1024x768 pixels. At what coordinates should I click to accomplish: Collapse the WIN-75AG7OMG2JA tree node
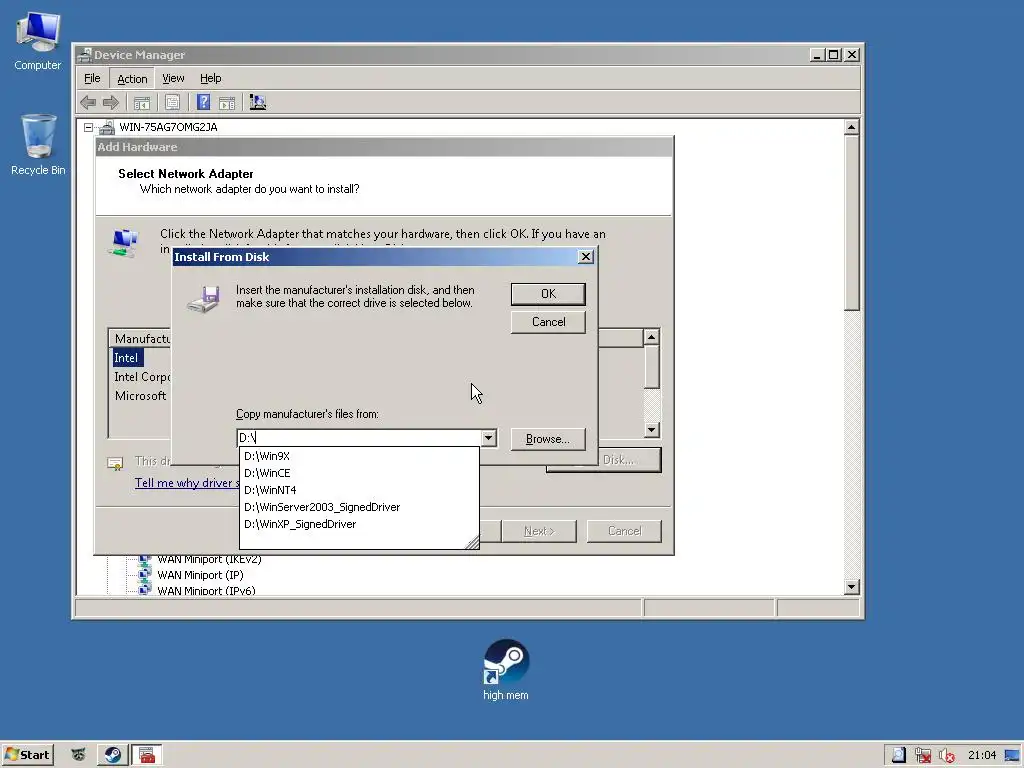coord(88,127)
